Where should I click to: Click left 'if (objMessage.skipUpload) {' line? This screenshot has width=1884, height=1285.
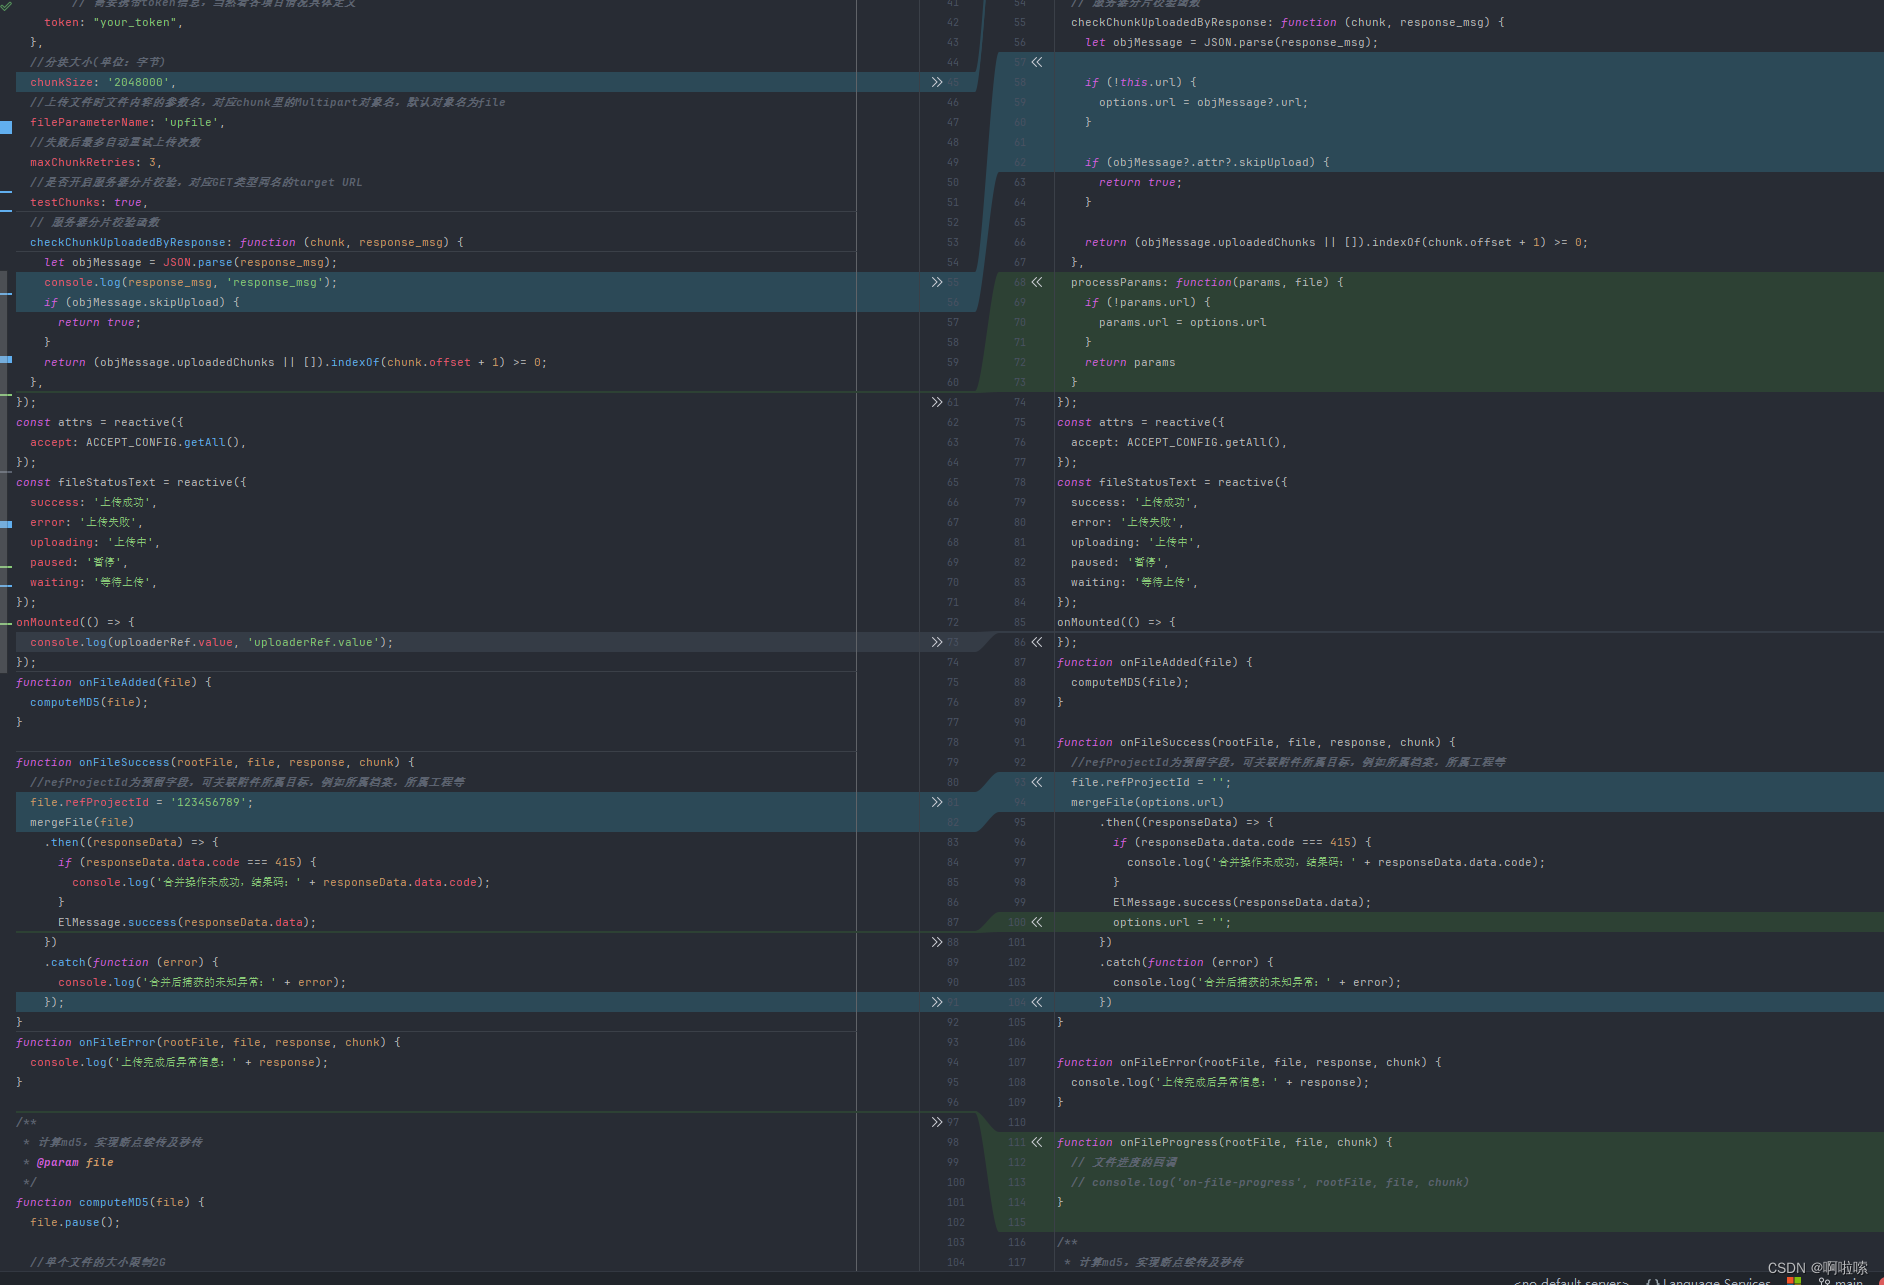coord(142,302)
